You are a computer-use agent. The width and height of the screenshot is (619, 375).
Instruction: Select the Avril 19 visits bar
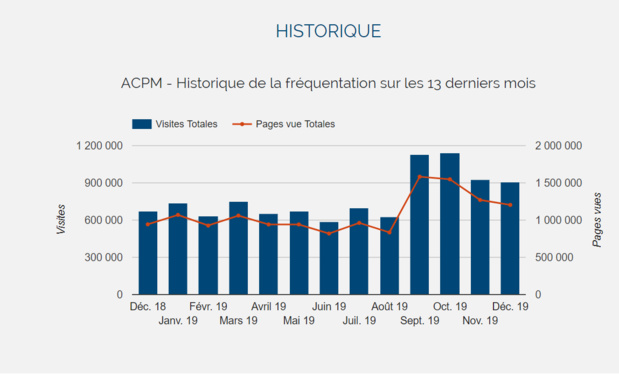point(268,254)
